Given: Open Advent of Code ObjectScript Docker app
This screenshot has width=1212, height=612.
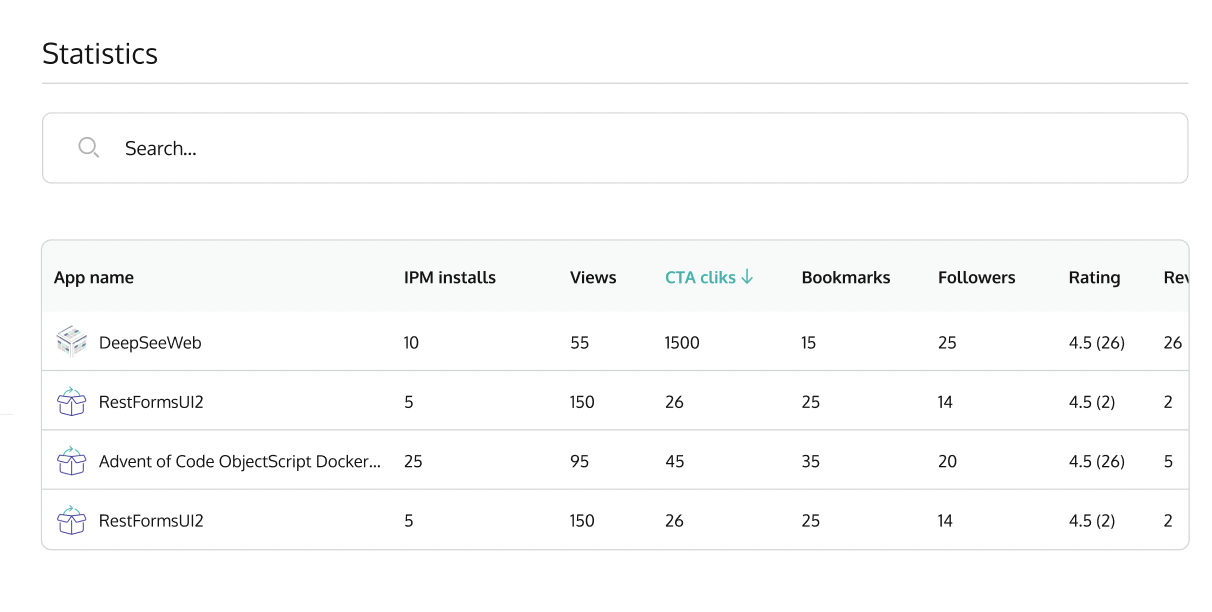Looking at the screenshot, I should pyautogui.click(x=240, y=462).
